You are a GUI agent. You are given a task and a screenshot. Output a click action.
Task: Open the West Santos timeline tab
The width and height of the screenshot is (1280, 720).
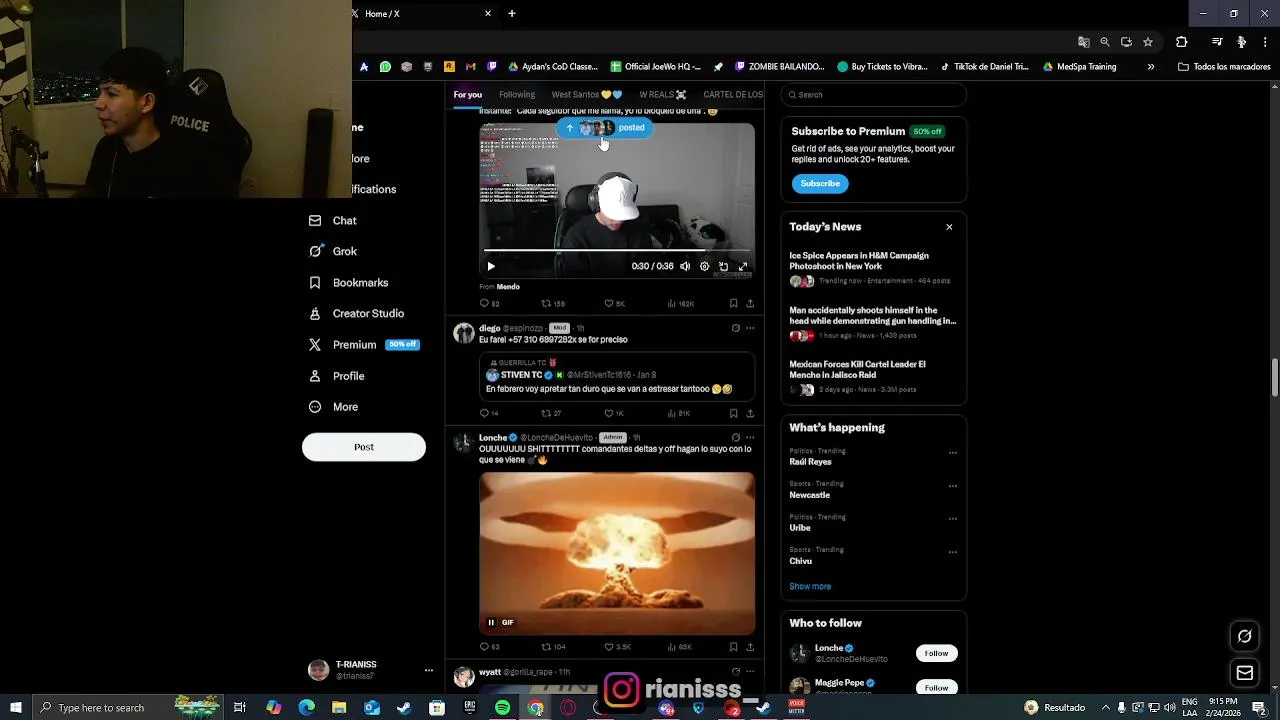[x=587, y=95]
